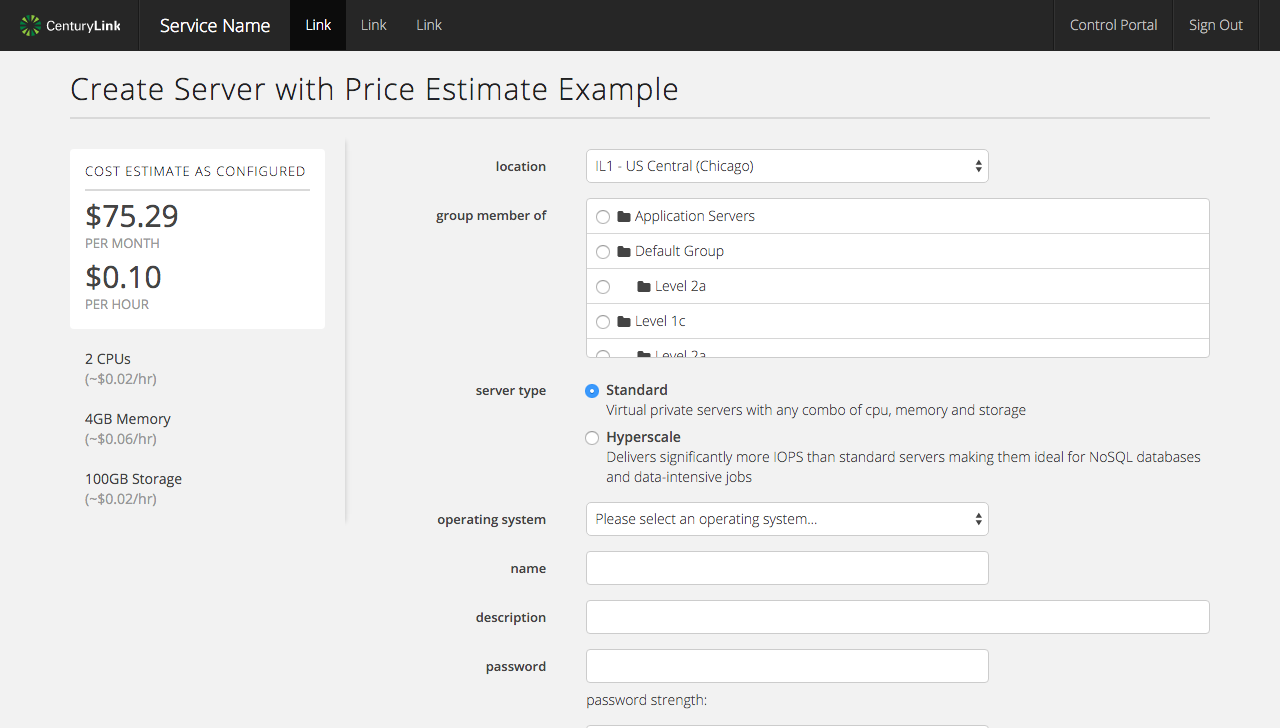Click the Default Group label
Screen dimensions: 1280x728
click(679, 251)
